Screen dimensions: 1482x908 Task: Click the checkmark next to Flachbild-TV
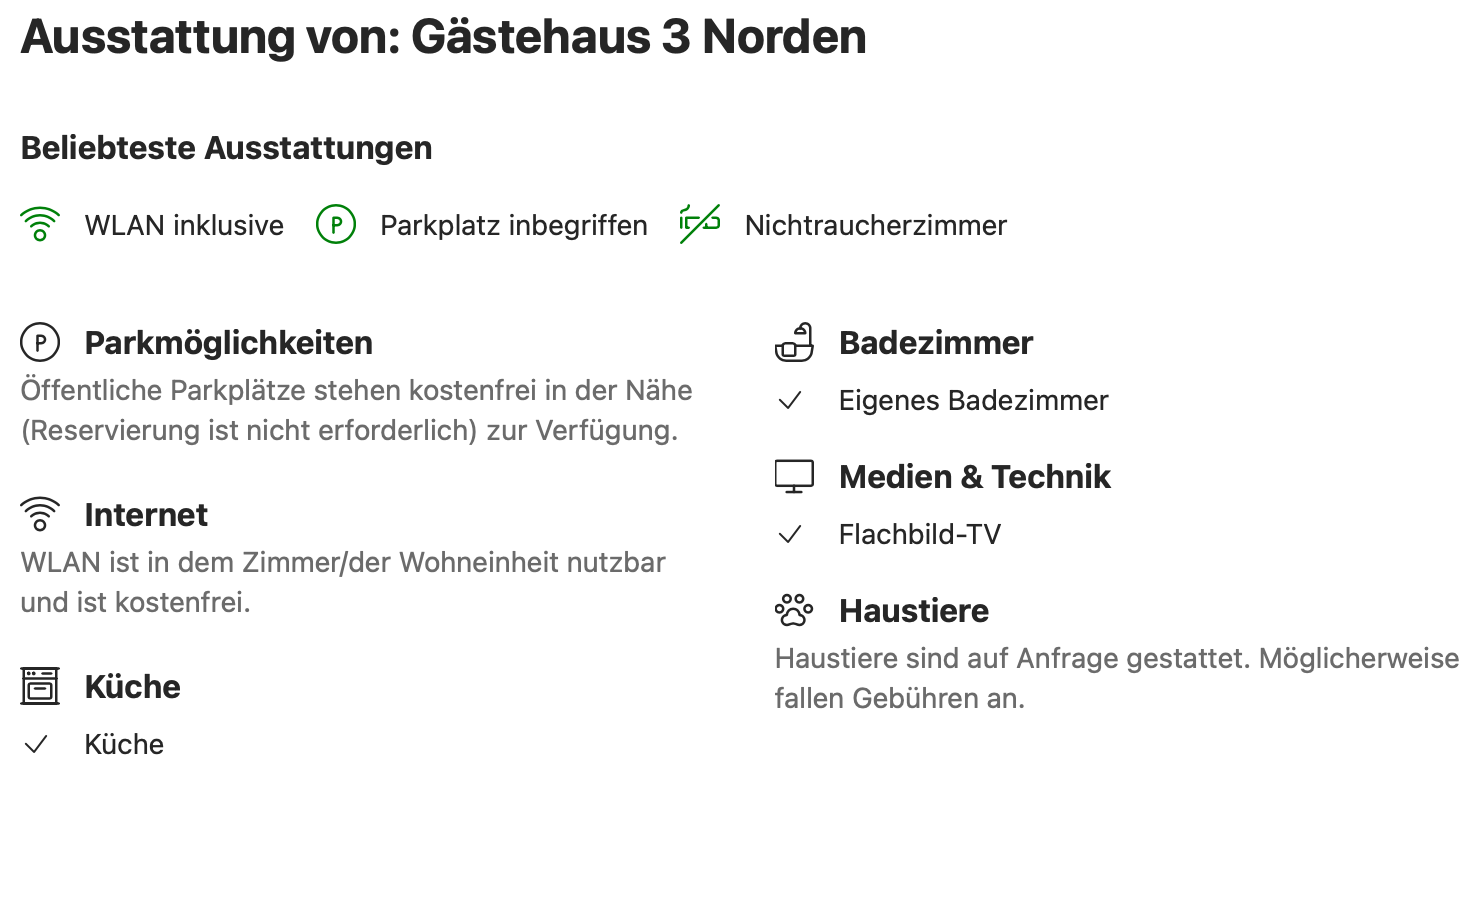[x=790, y=535]
